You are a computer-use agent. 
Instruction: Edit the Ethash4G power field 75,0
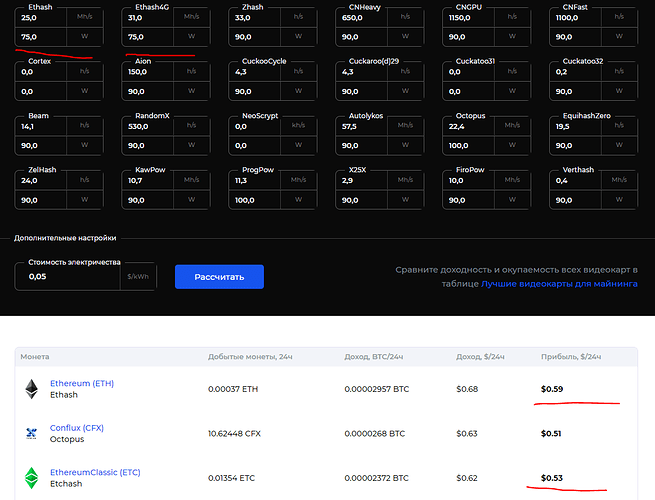148,37
